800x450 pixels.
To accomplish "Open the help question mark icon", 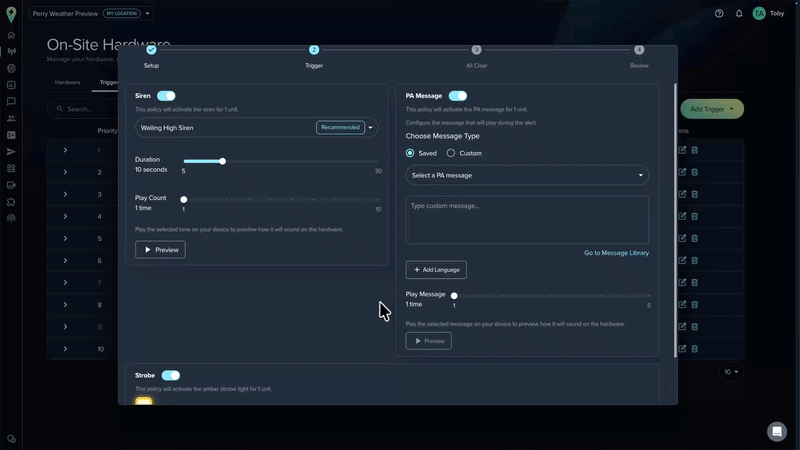I will [719, 14].
